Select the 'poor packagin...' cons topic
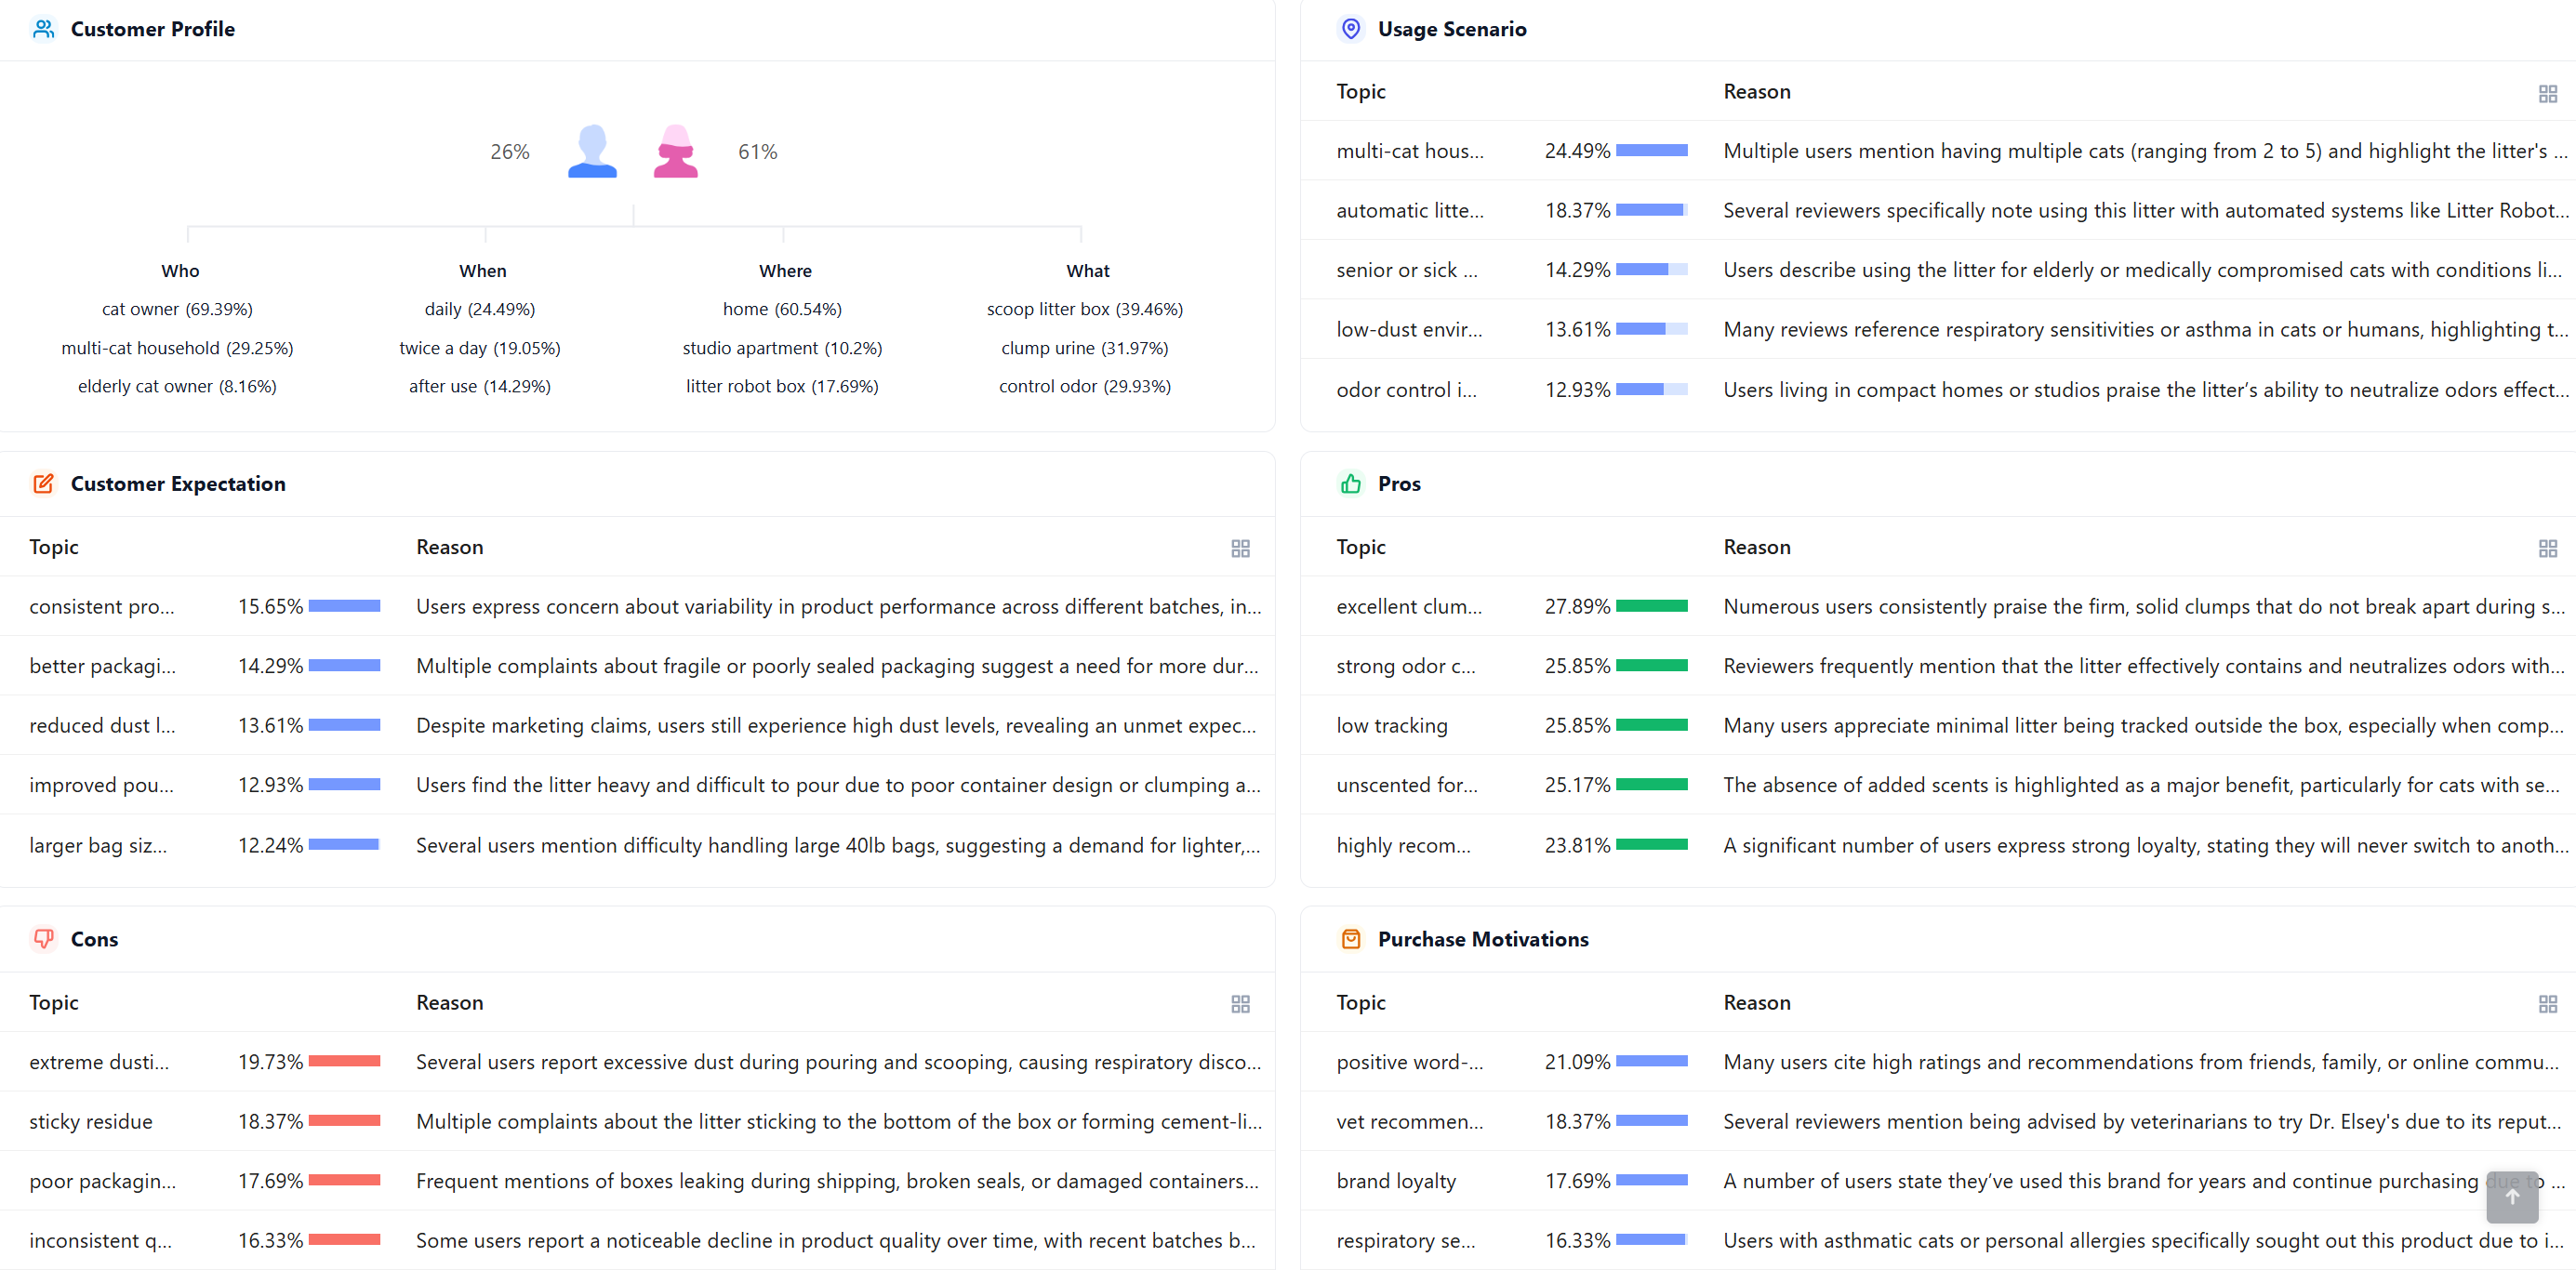Image resolution: width=2576 pixels, height=1270 pixels. point(102,1182)
